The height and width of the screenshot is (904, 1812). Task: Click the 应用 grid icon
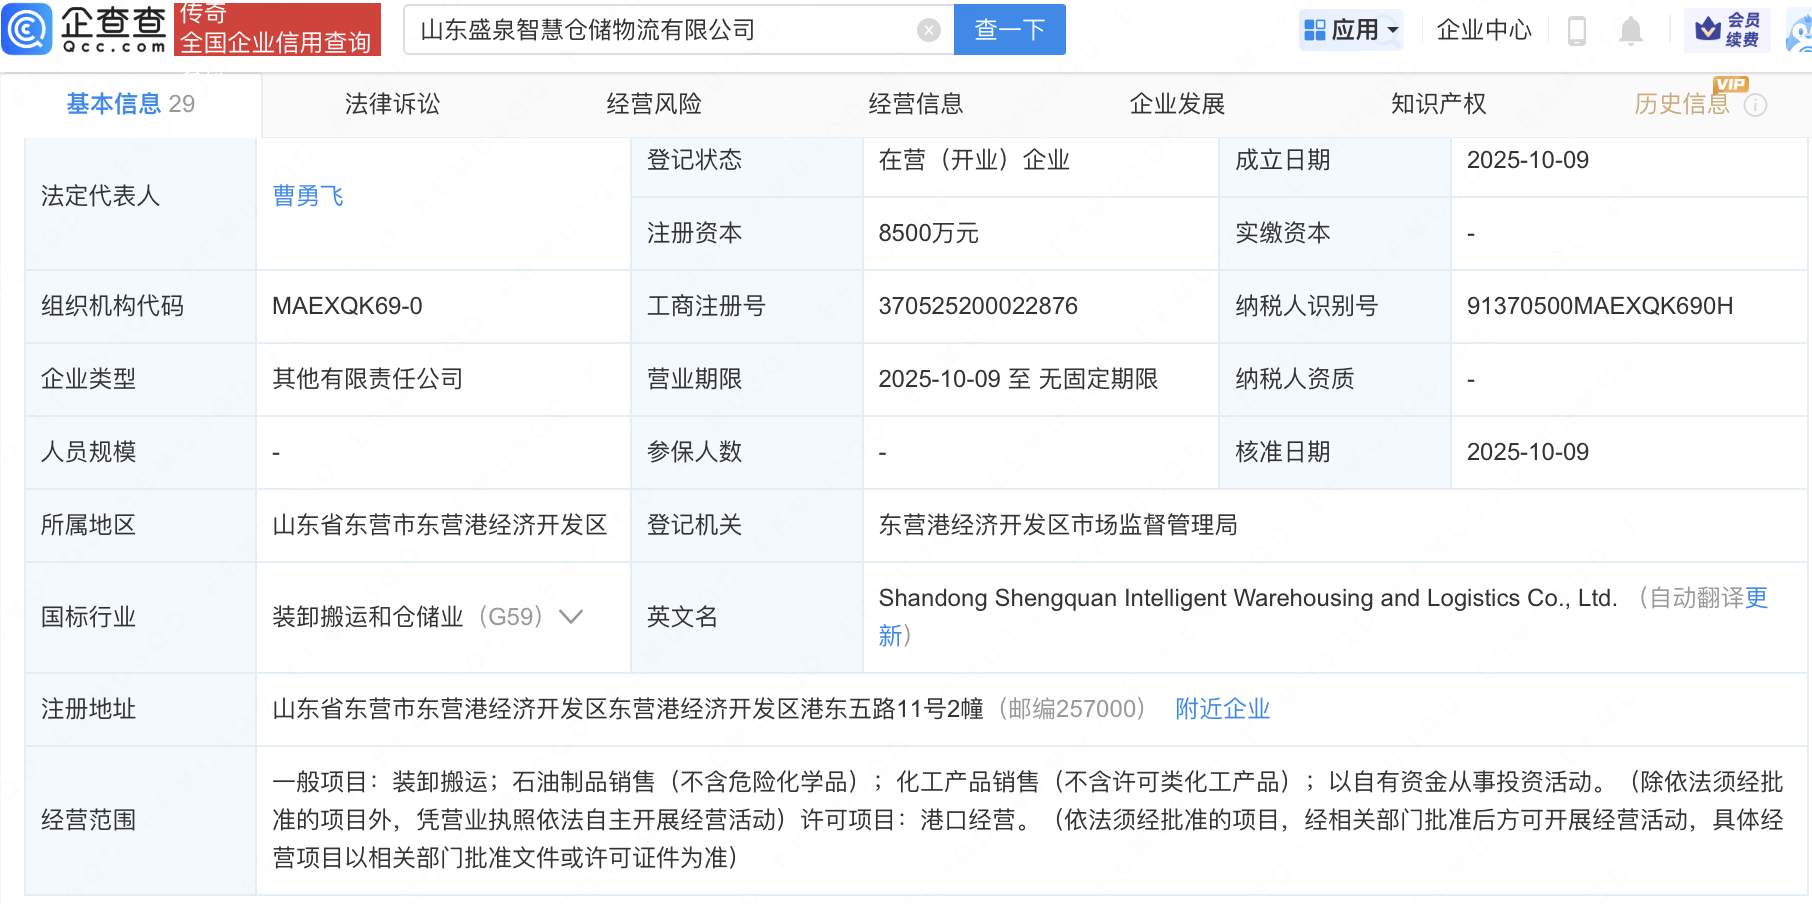(1314, 30)
